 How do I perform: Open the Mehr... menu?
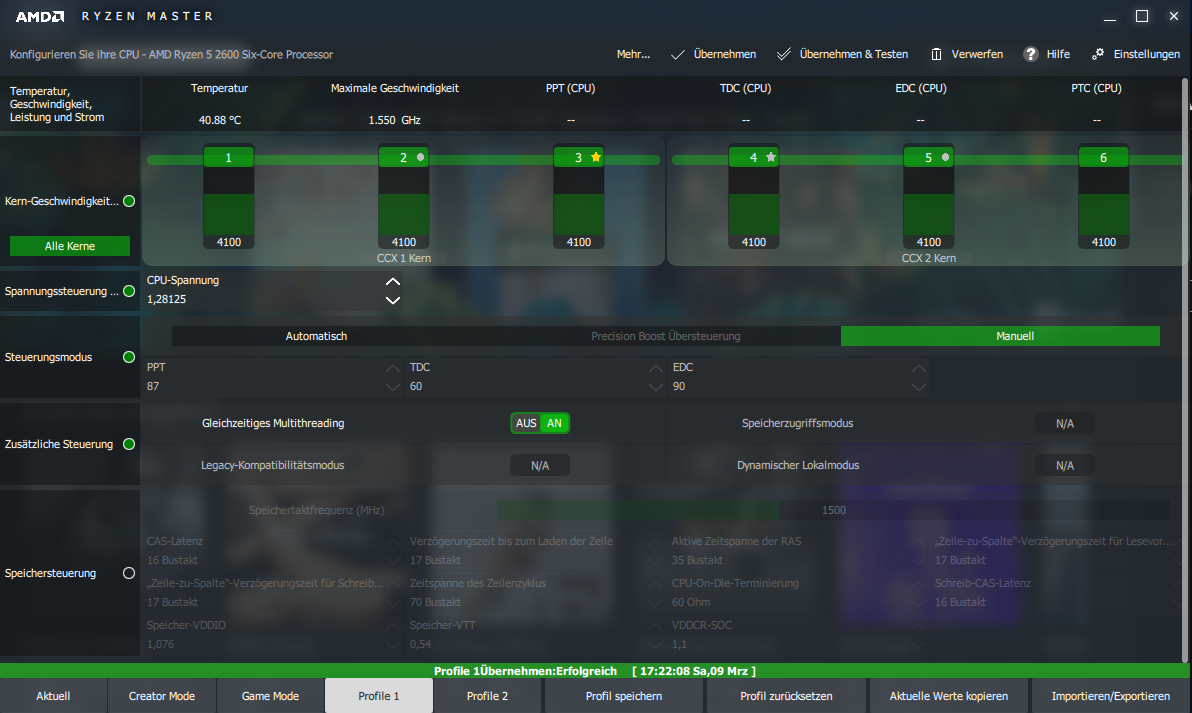[x=633, y=54]
